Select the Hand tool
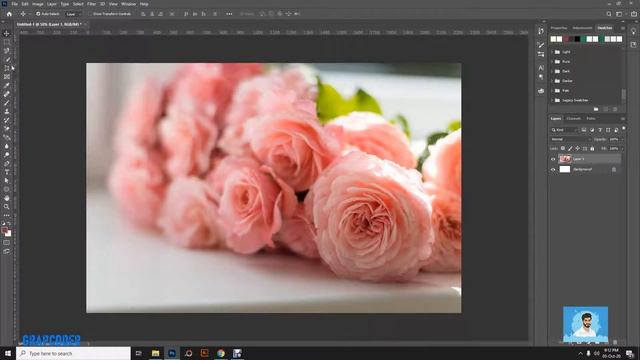This screenshot has width=640, height=360. [x=7, y=198]
